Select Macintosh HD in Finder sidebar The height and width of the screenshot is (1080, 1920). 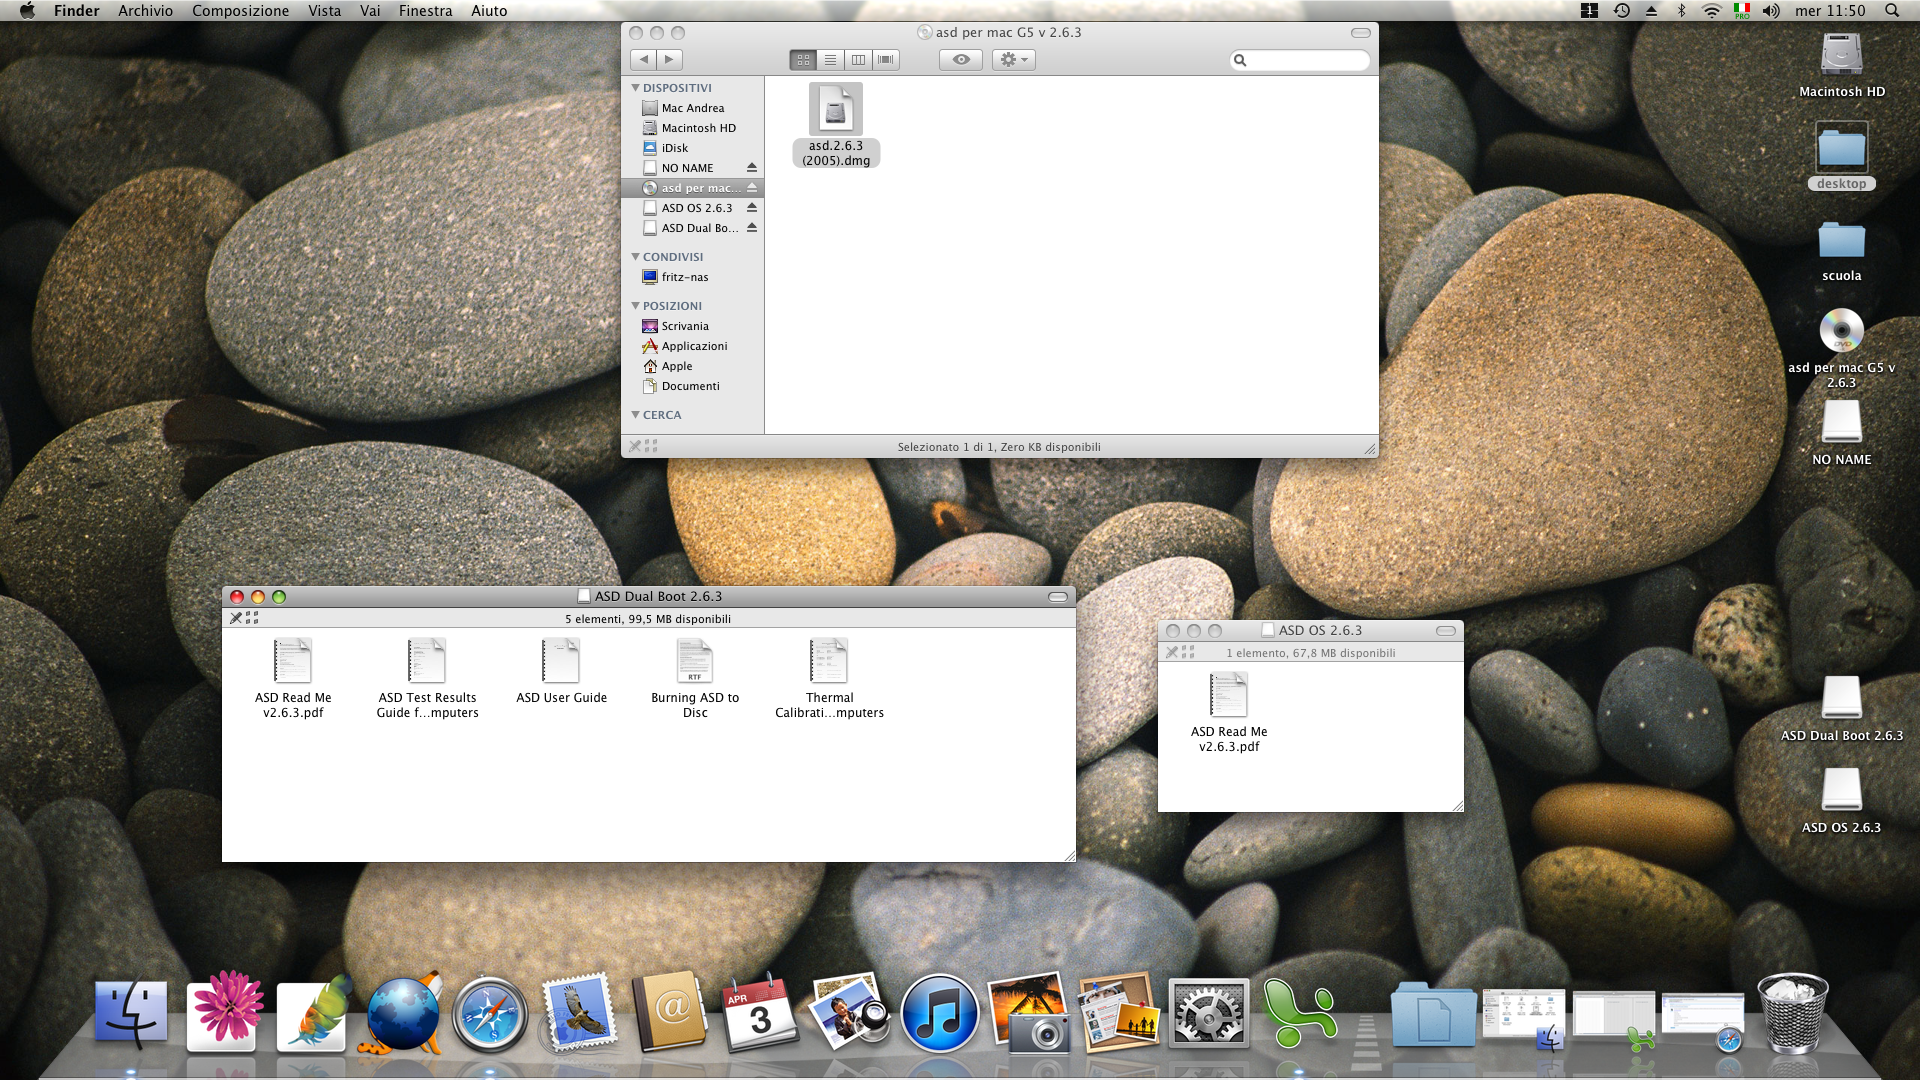coord(692,128)
